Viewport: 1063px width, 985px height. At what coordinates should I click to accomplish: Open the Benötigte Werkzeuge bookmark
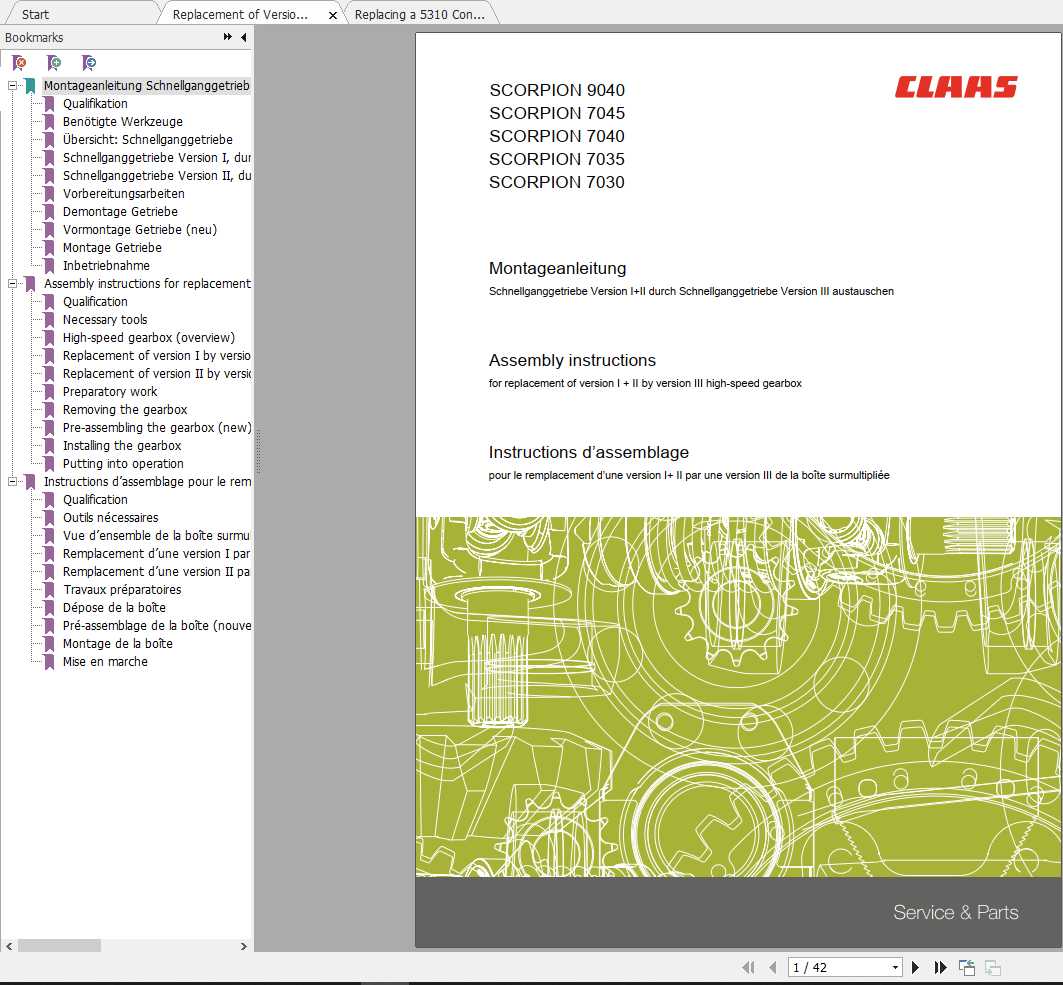(123, 122)
